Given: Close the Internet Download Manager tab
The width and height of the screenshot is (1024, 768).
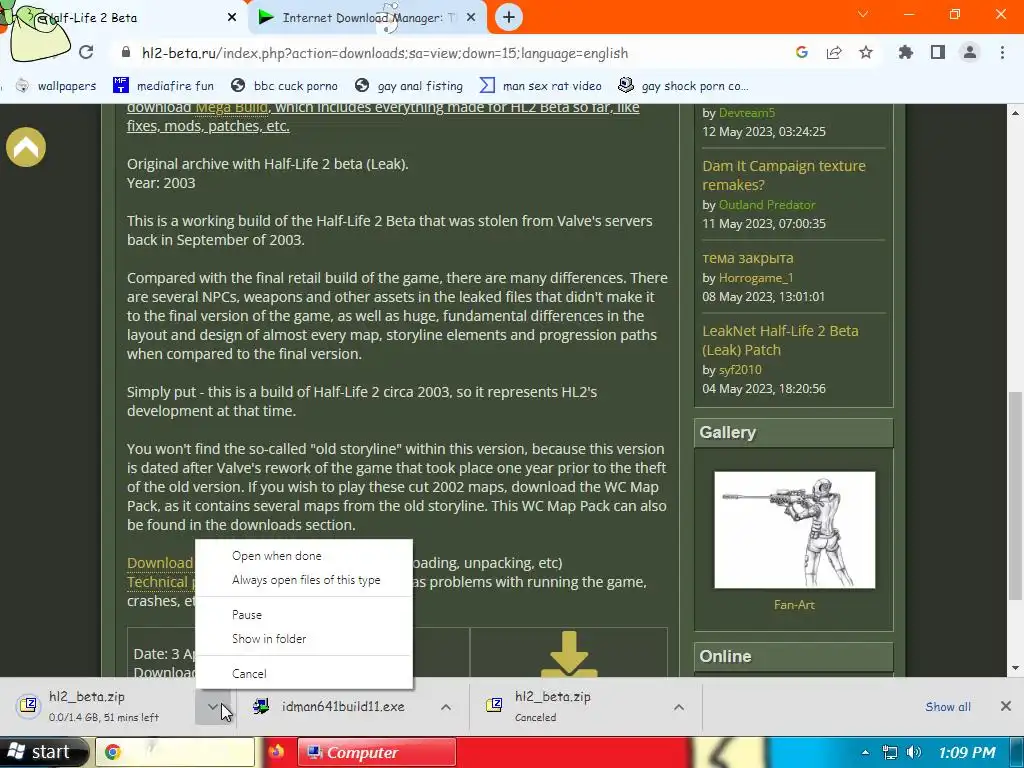Looking at the screenshot, I should click(x=471, y=17).
